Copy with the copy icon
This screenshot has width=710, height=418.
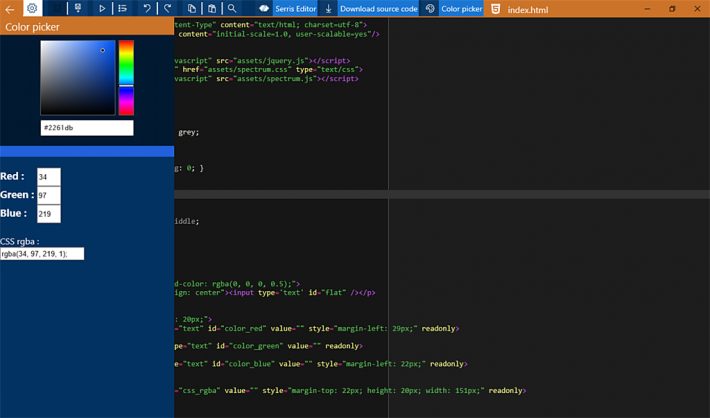192,8
